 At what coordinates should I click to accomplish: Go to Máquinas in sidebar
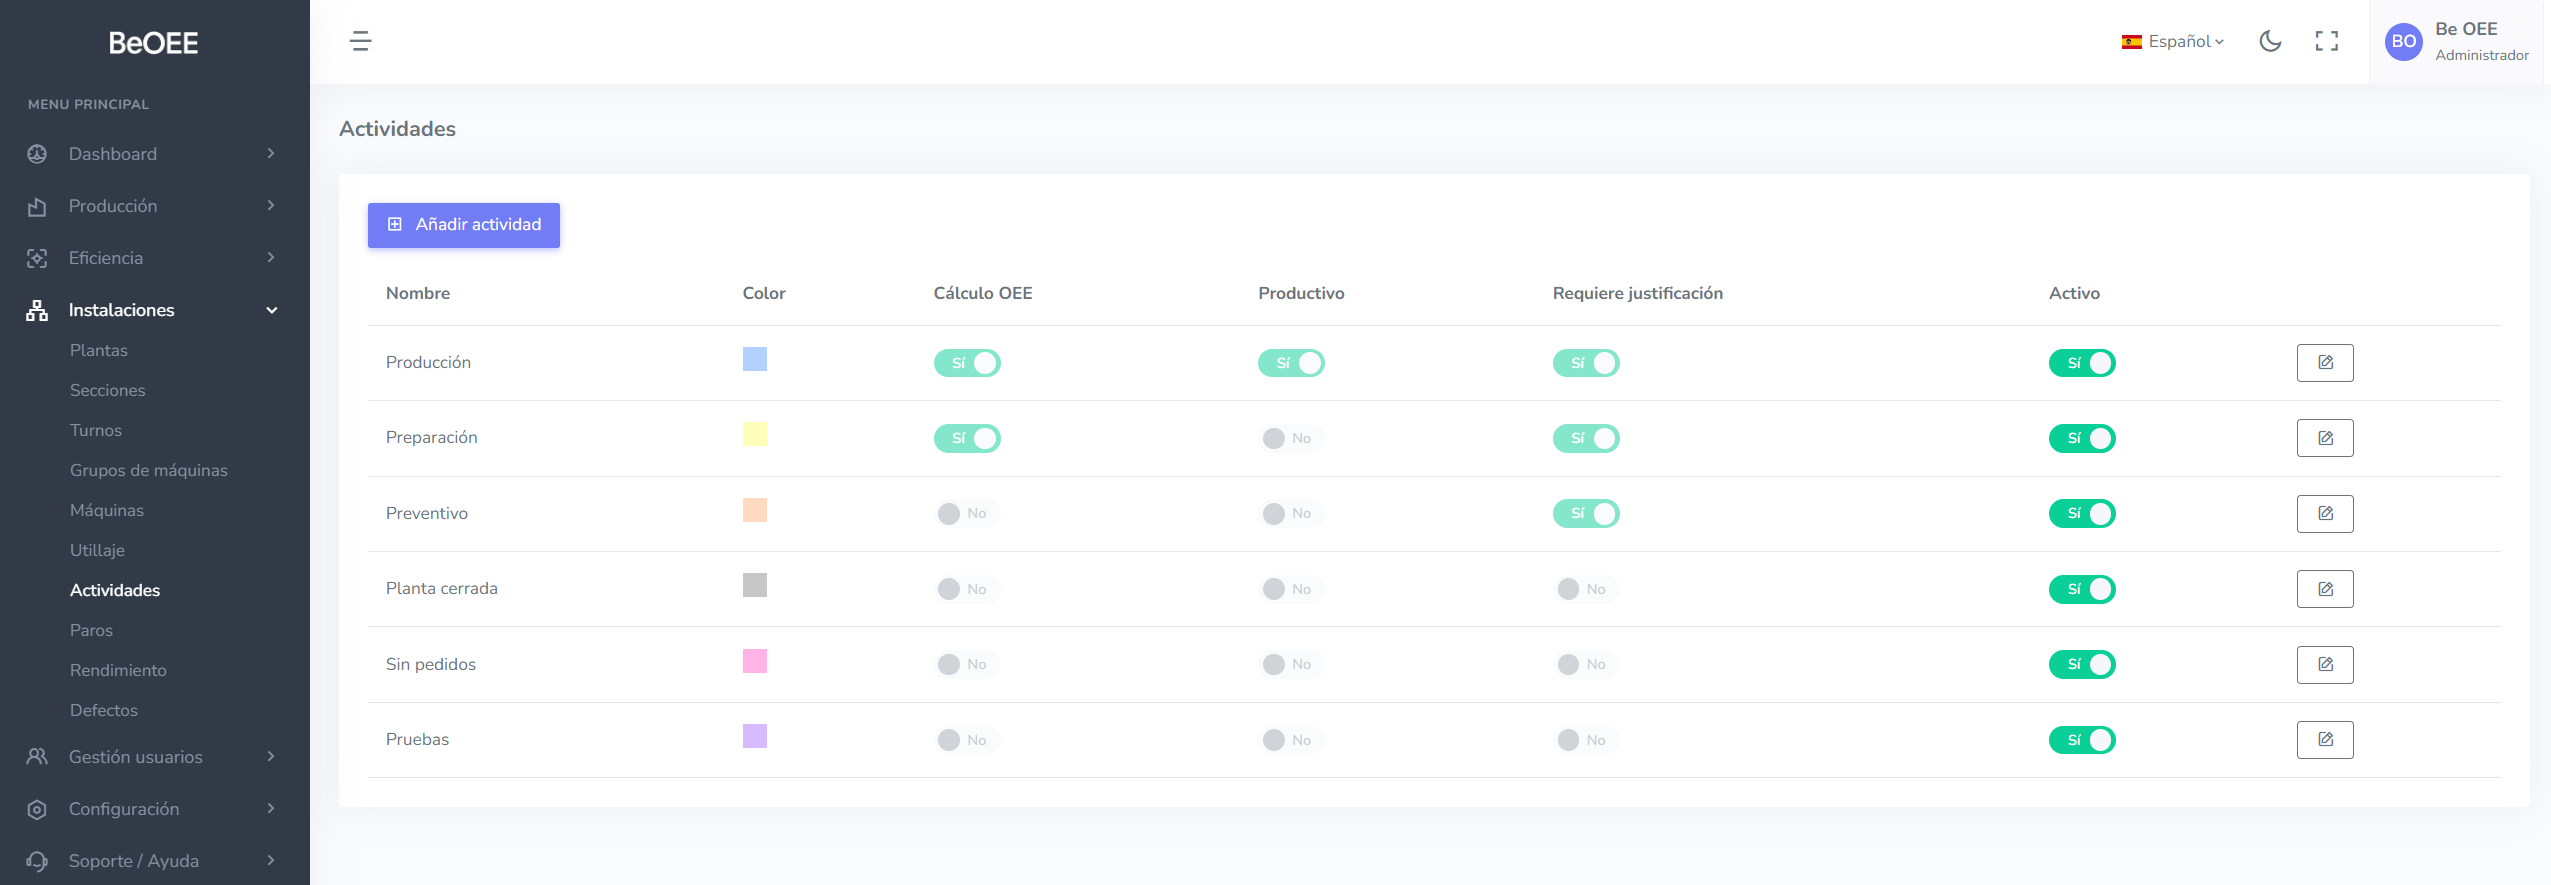107,510
